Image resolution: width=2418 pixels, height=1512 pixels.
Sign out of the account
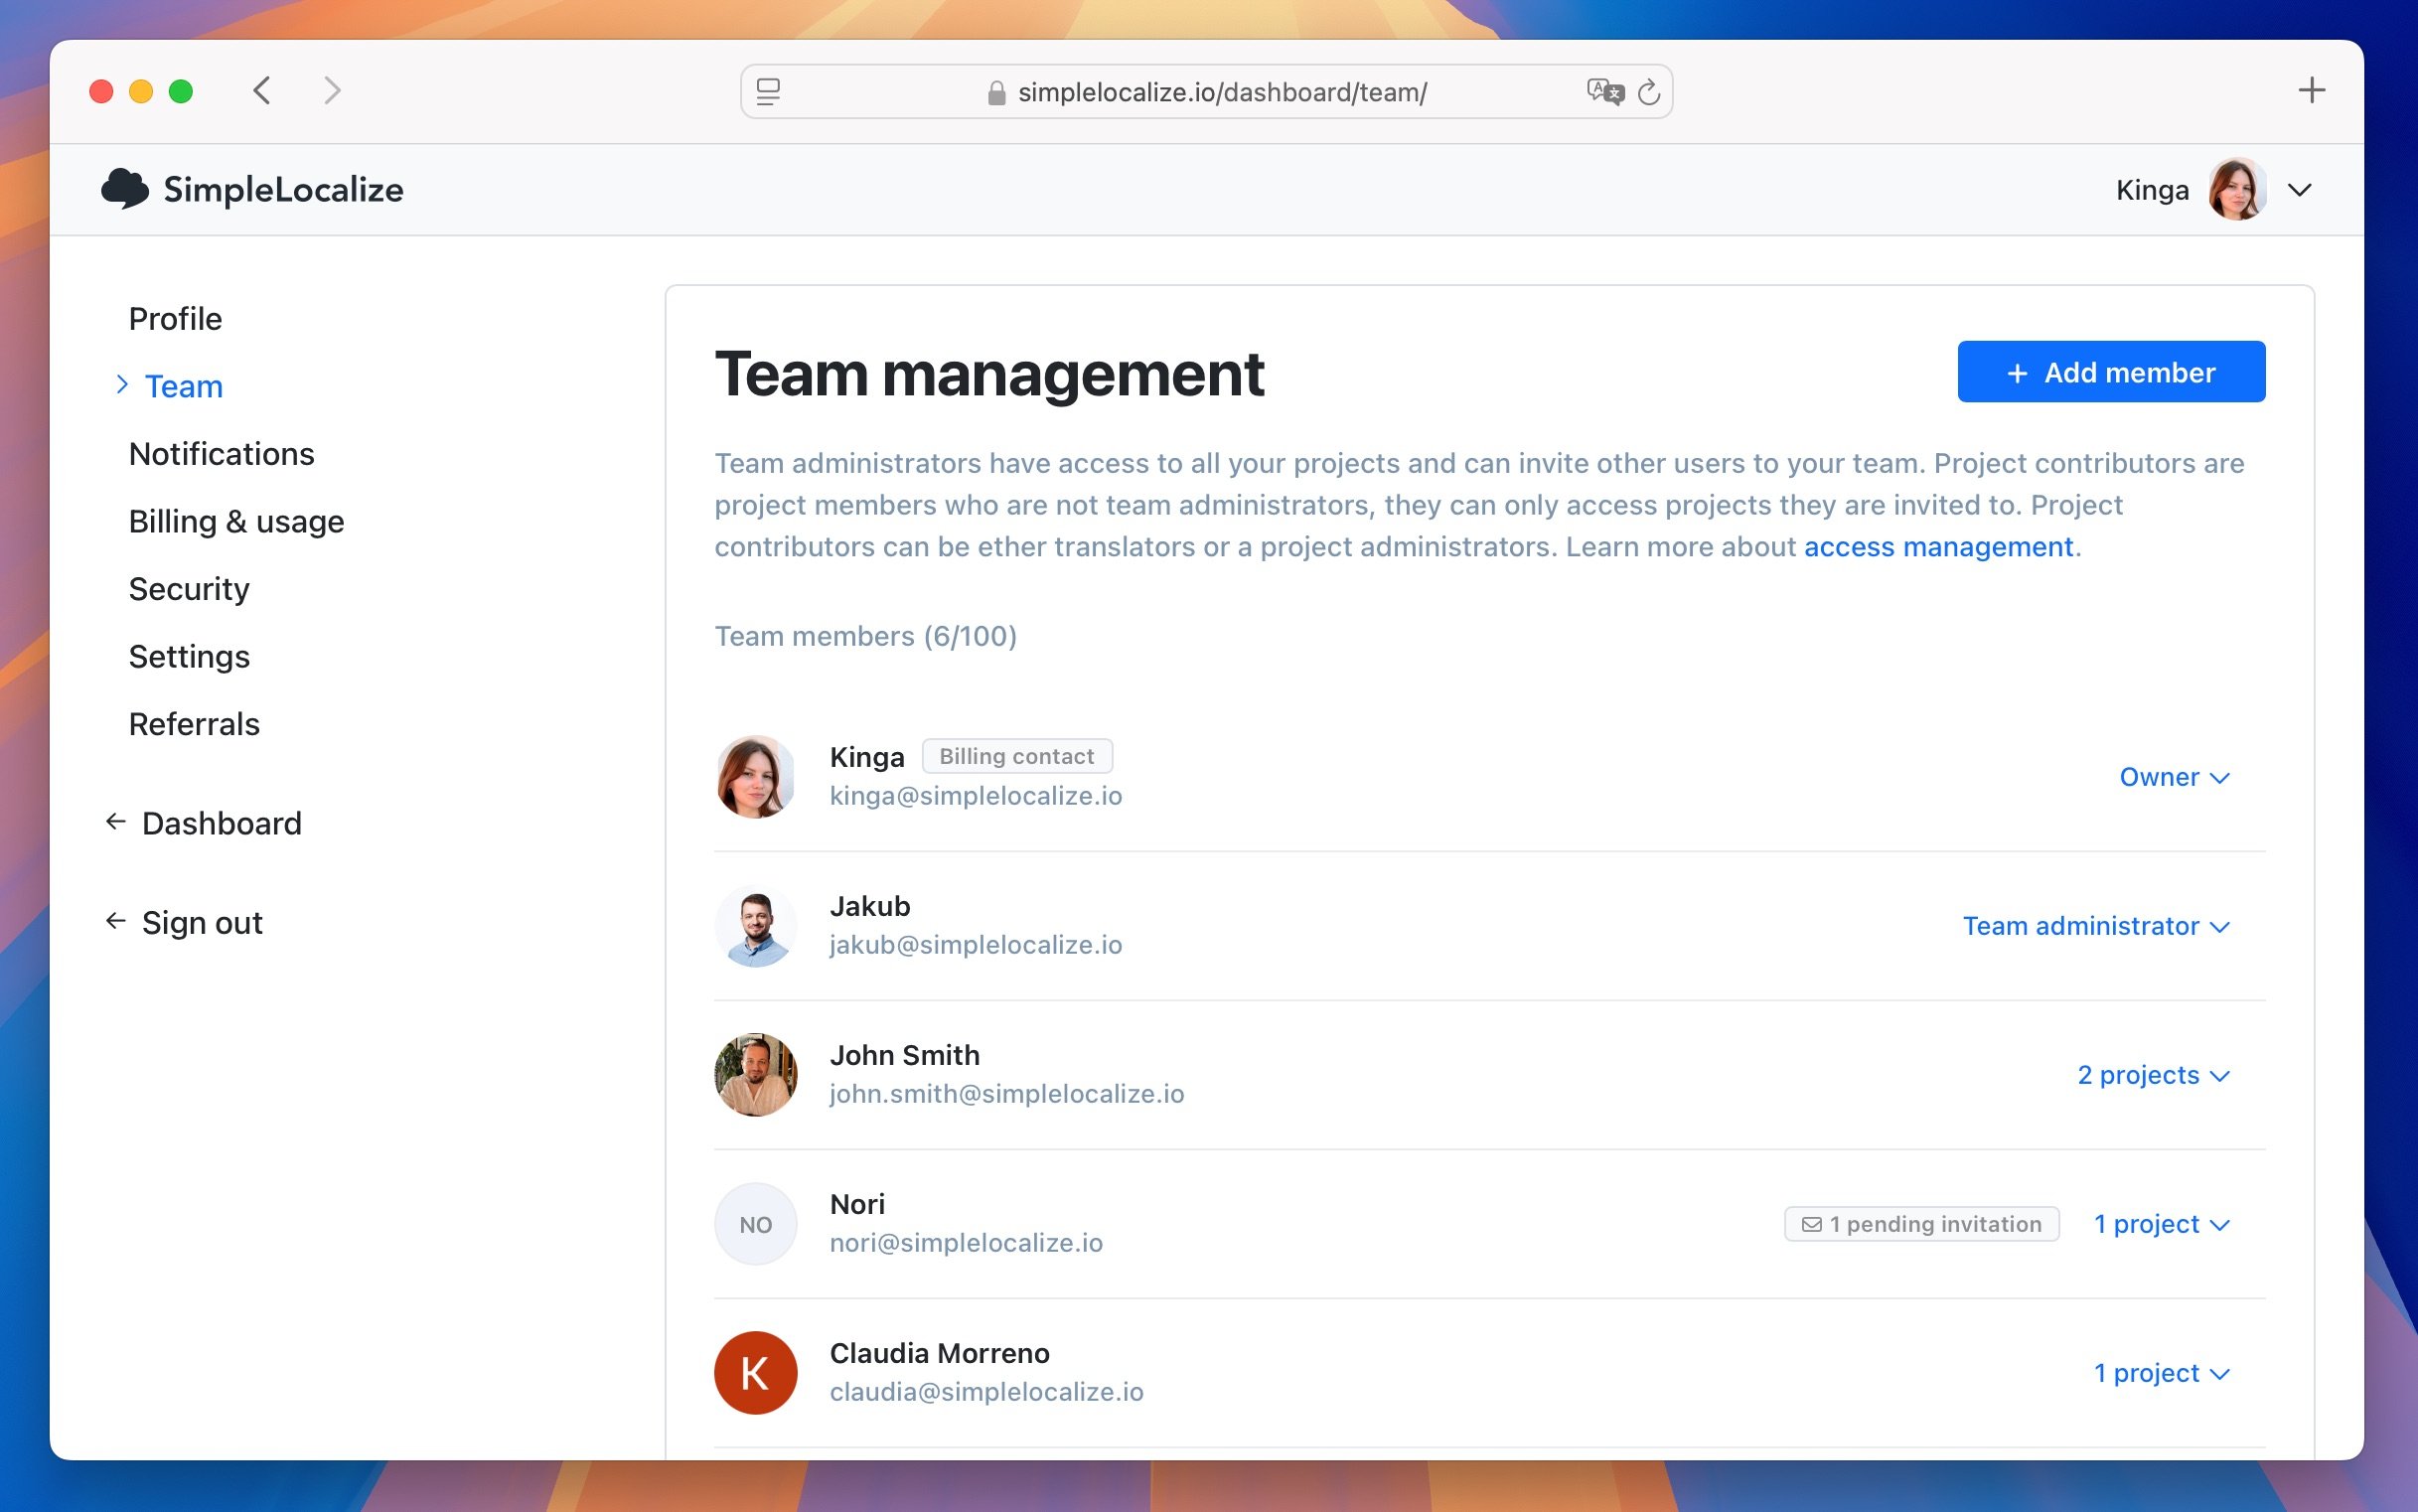click(x=202, y=922)
